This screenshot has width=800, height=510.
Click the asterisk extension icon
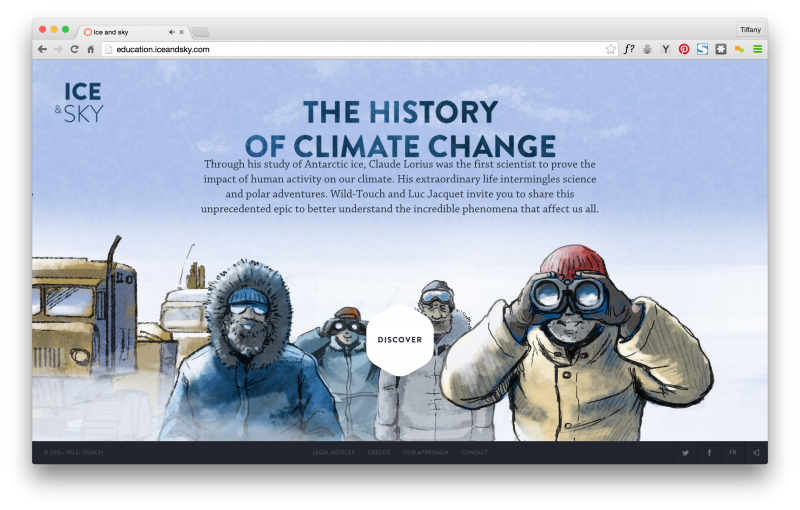tap(720, 49)
